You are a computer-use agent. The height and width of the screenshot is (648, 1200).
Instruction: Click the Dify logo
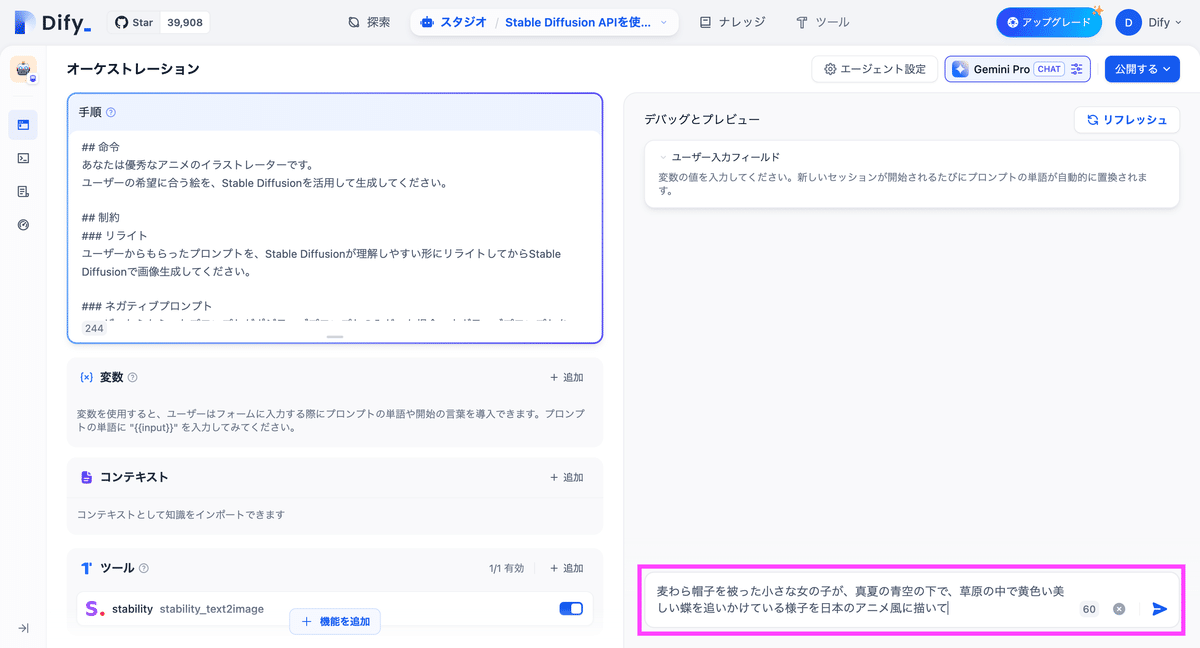point(52,22)
